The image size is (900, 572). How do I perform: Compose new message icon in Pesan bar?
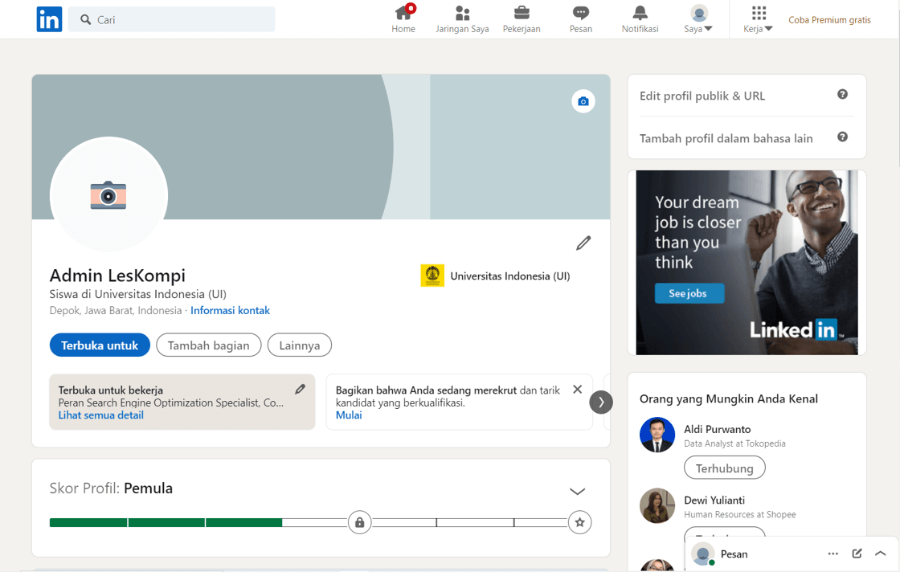(x=857, y=554)
